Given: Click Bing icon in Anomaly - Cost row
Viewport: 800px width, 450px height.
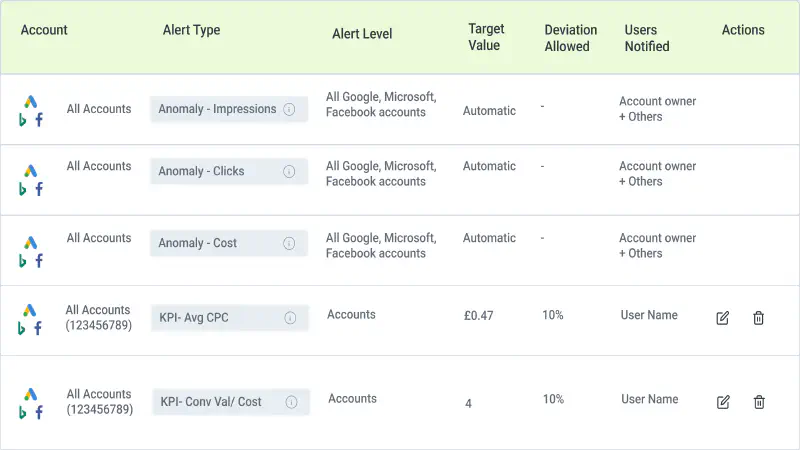Looking at the screenshot, I should pyautogui.click(x=22, y=261).
